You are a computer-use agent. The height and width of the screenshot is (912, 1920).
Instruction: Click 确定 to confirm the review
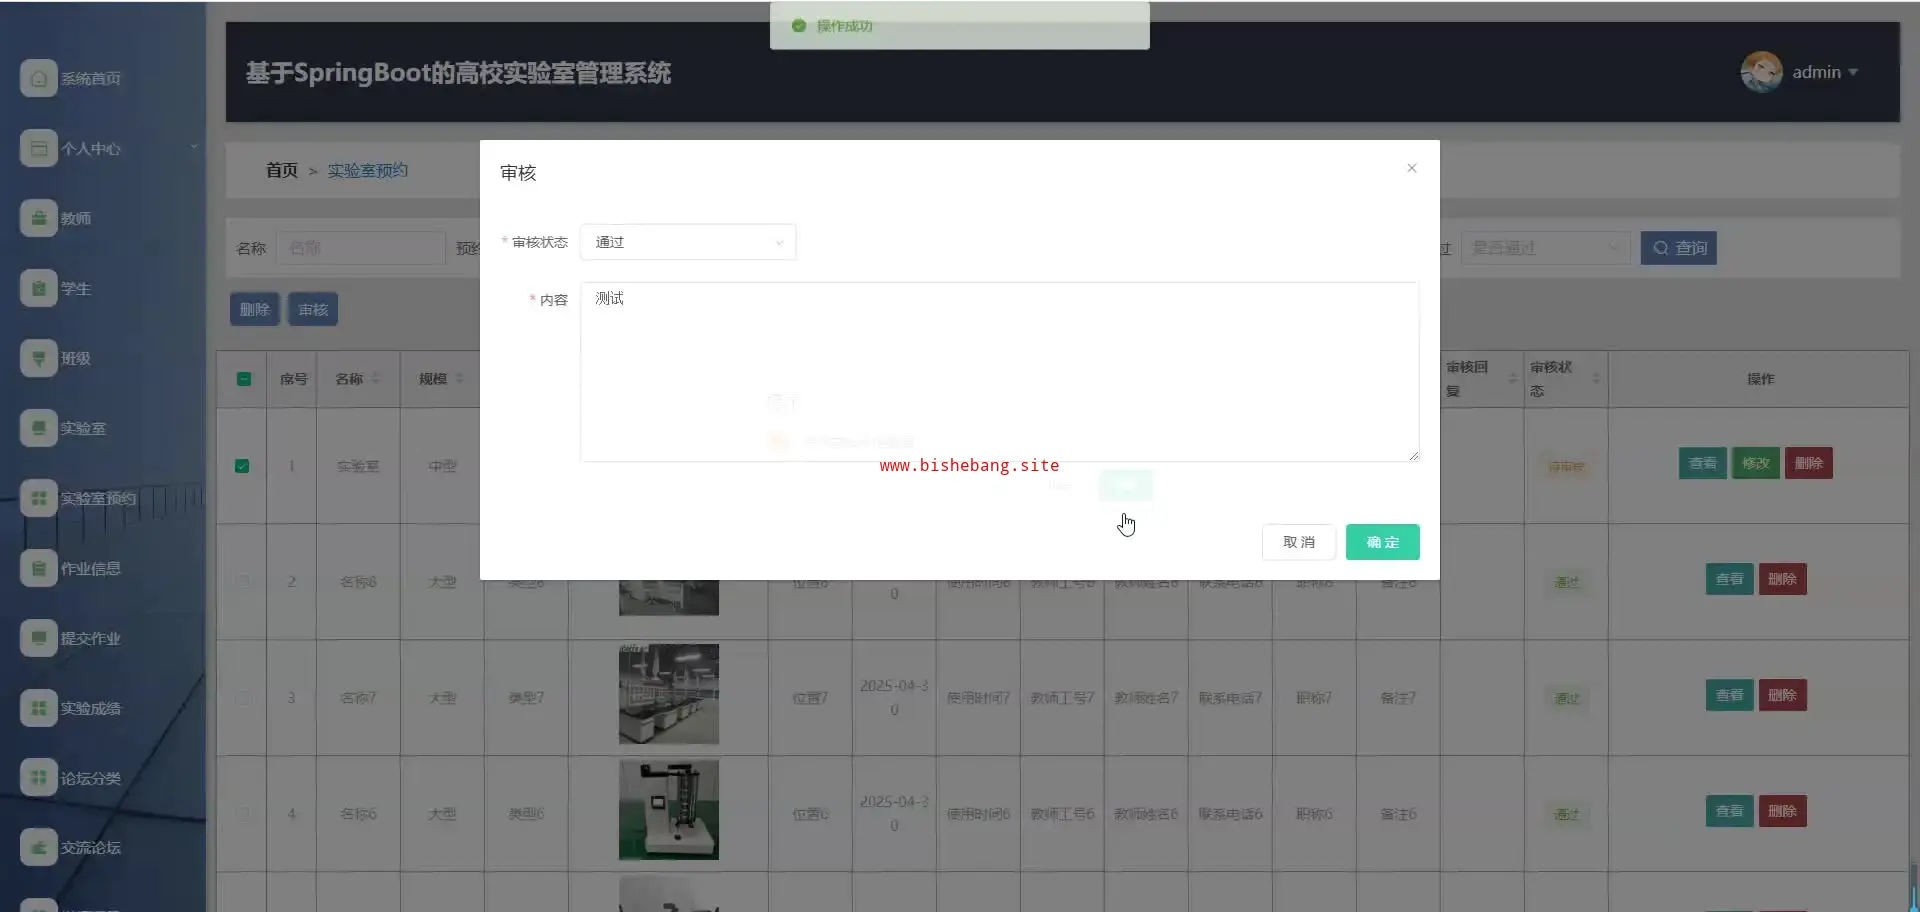(1383, 542)
